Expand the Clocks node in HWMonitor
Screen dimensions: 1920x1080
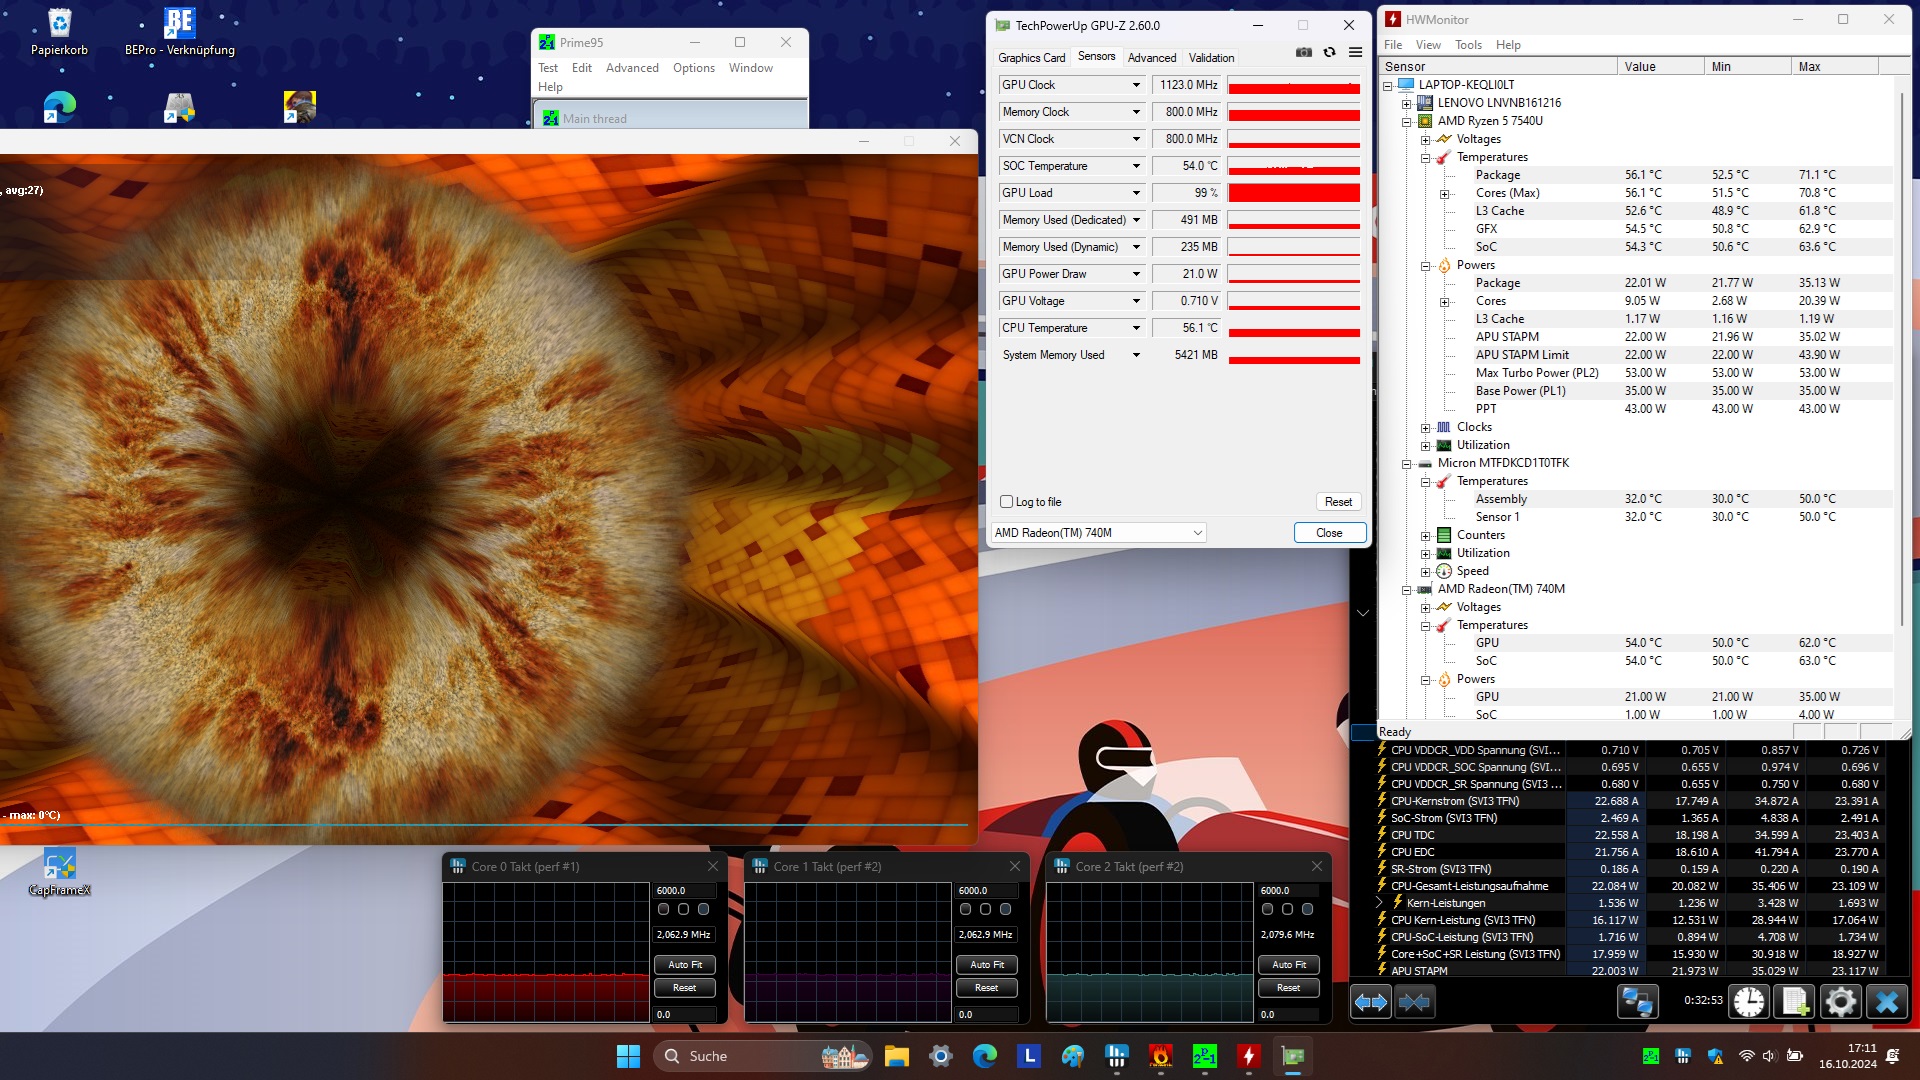[x=1426, y=428]
